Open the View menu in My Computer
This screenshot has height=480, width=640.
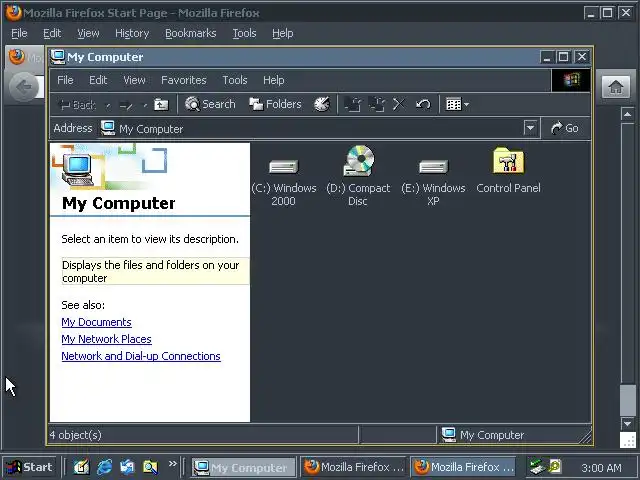[134, 80]
